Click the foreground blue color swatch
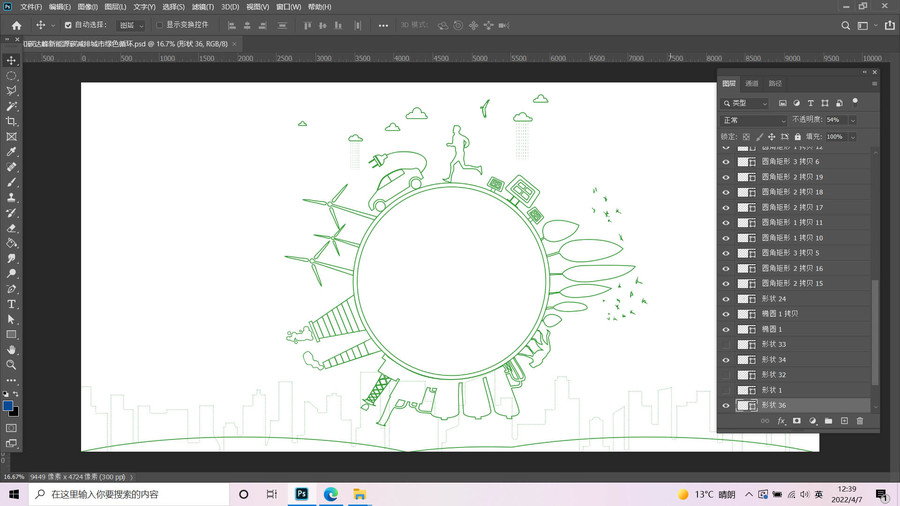The image size is (900, 506). tap(7, 406)
